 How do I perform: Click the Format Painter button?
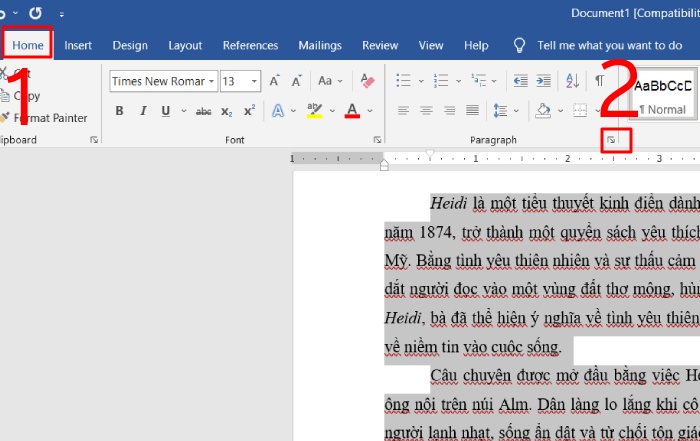(48, 118)
